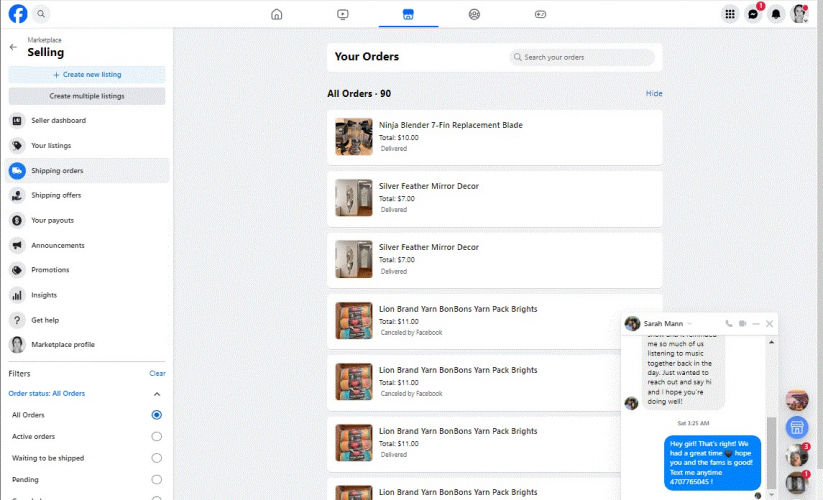Open the Facebook search icon

[x=41, y=14]
